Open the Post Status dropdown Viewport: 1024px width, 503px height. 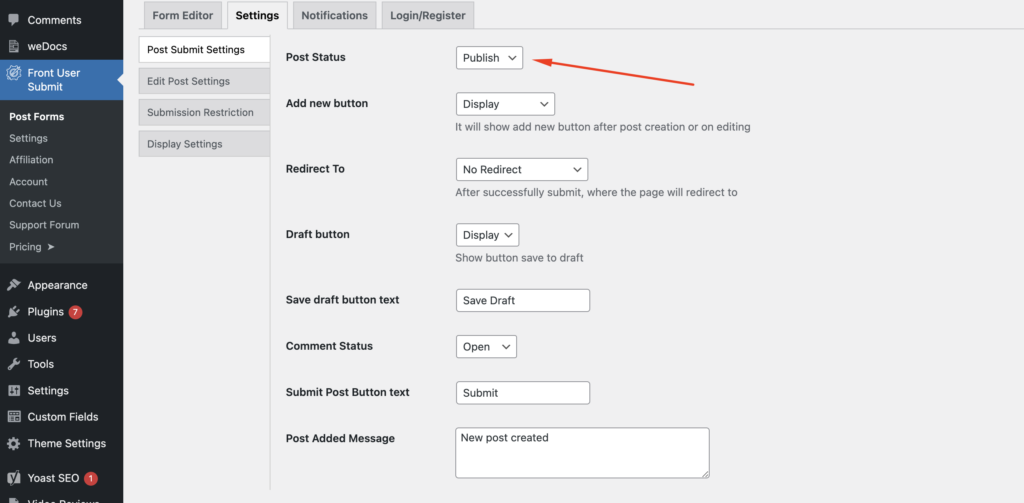tap(489, 58)
